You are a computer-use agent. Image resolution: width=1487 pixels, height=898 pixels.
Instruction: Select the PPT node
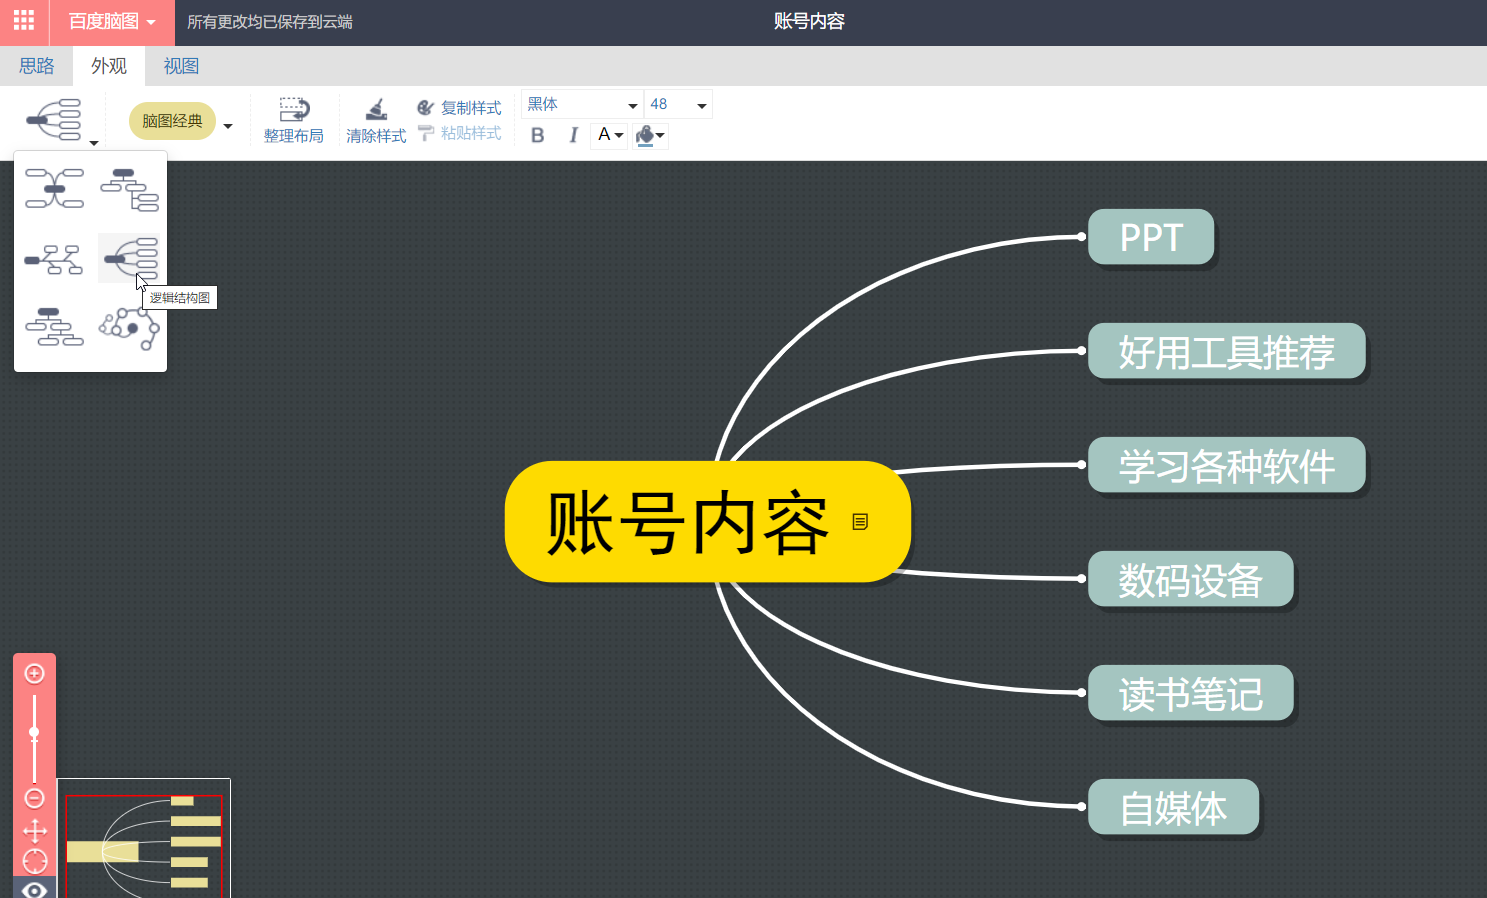click(1151, 237)
